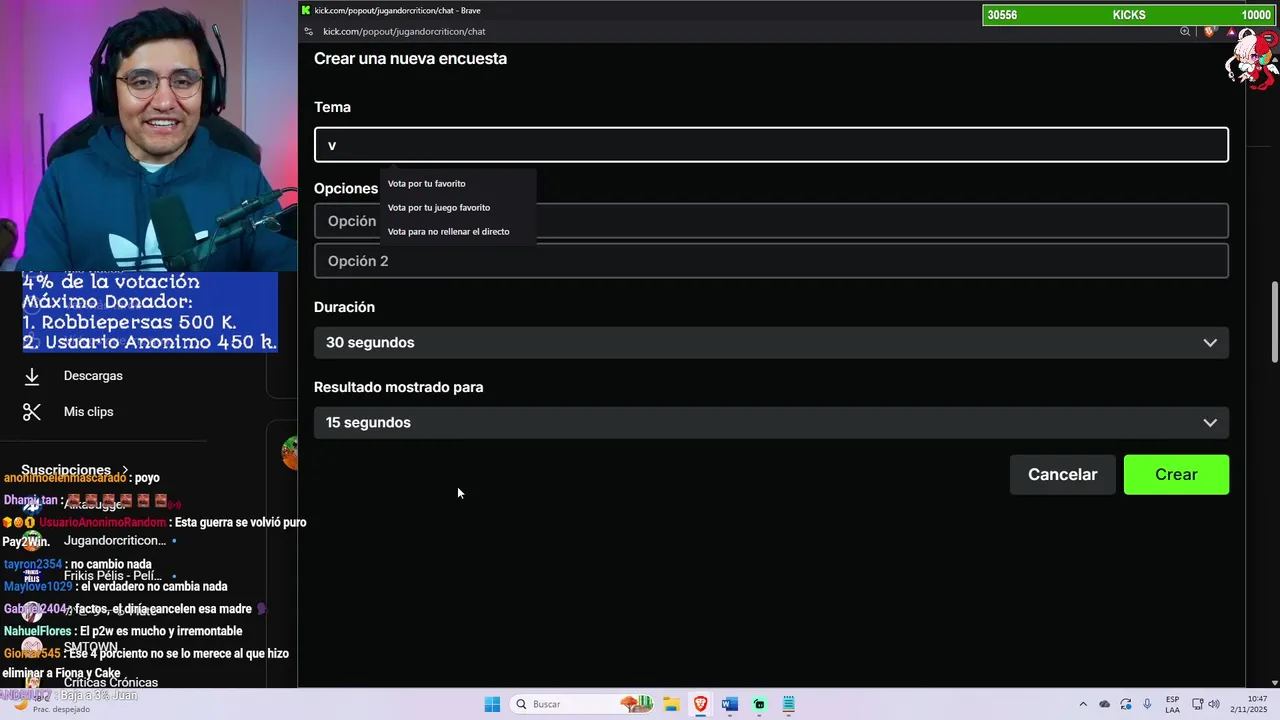Open the Duración dropdown showing 30 segundos

click(x=771, y=343)
